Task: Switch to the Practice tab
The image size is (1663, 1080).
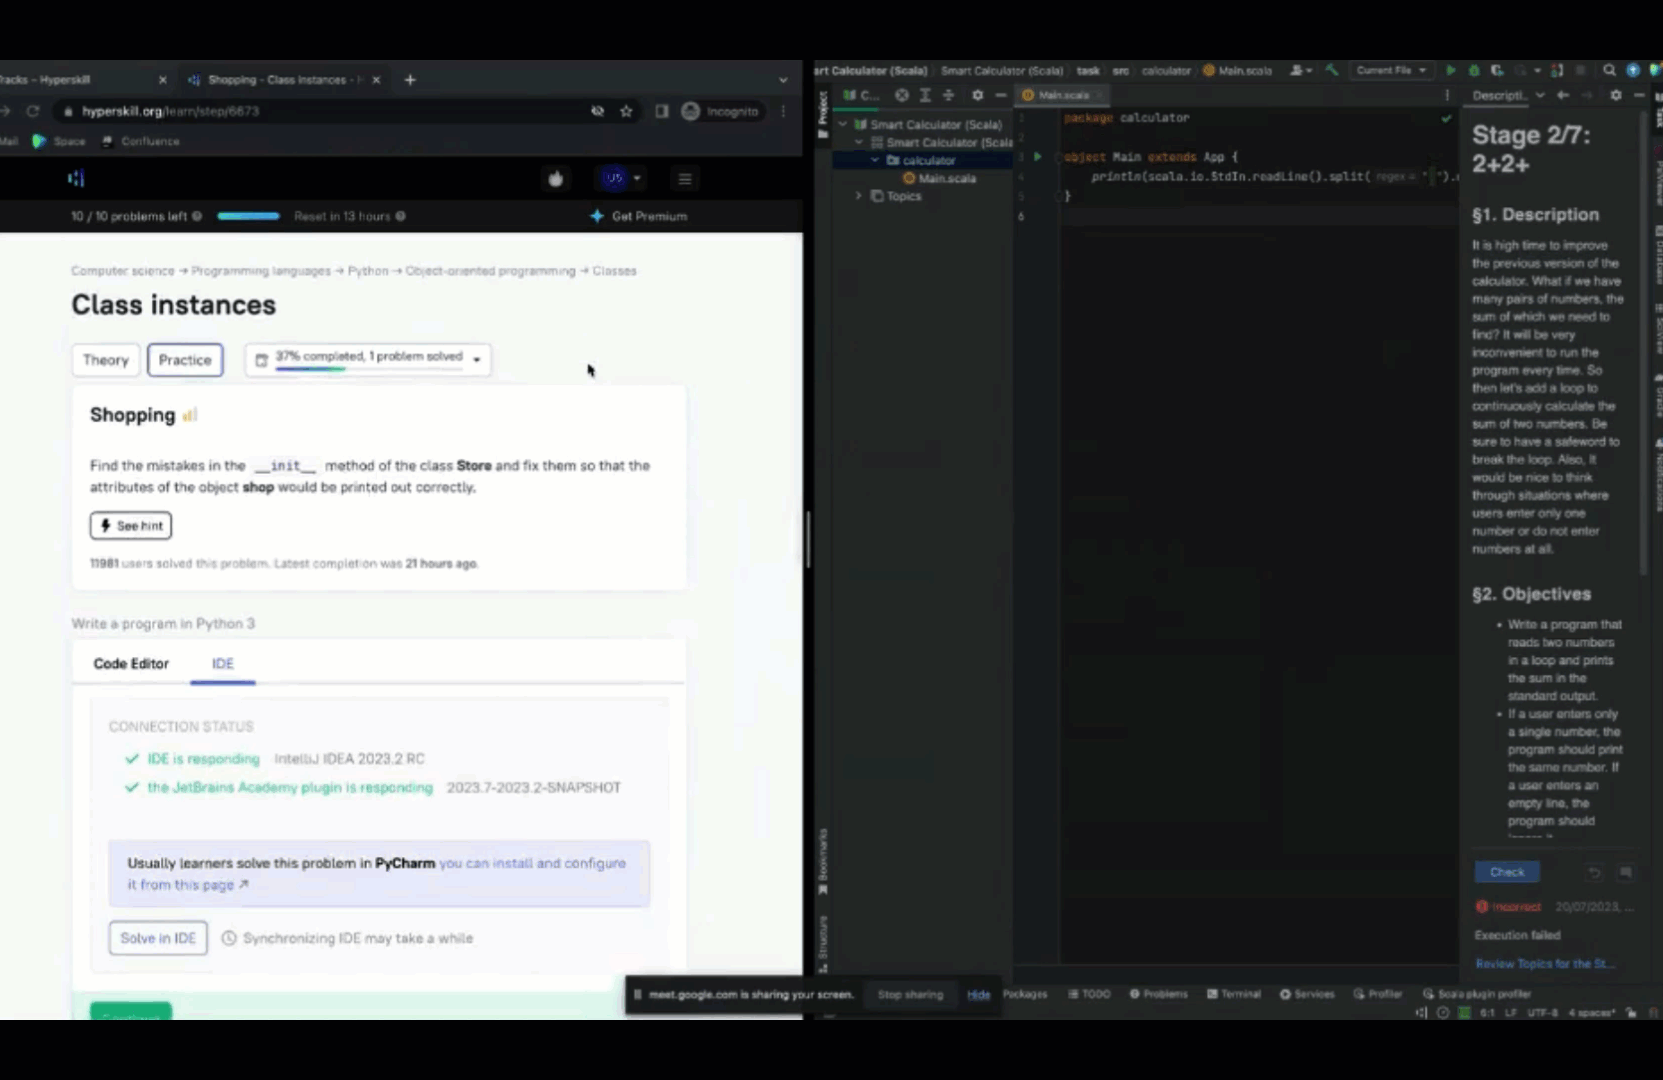Action: (x=185, y=360)
